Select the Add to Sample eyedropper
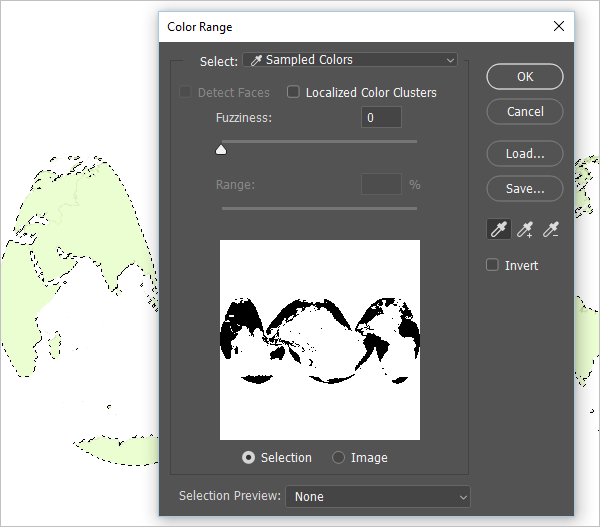600x527 pixels. point(525,230)
